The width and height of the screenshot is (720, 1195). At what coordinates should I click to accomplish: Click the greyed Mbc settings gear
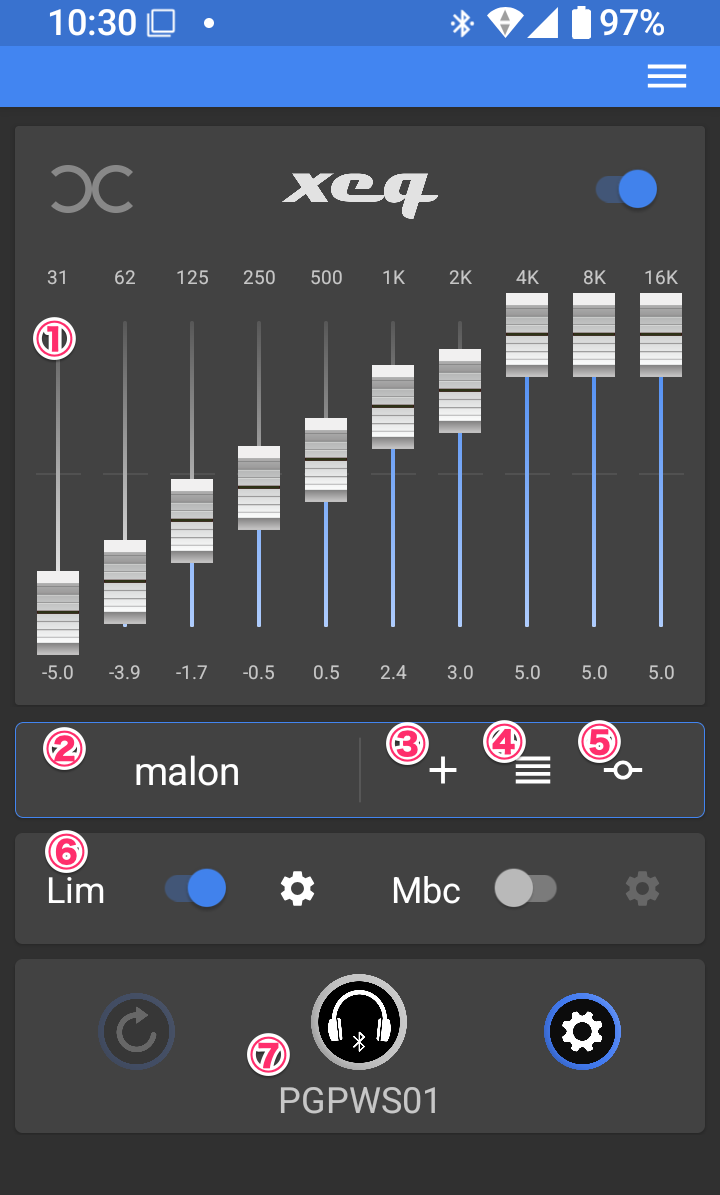642,888
